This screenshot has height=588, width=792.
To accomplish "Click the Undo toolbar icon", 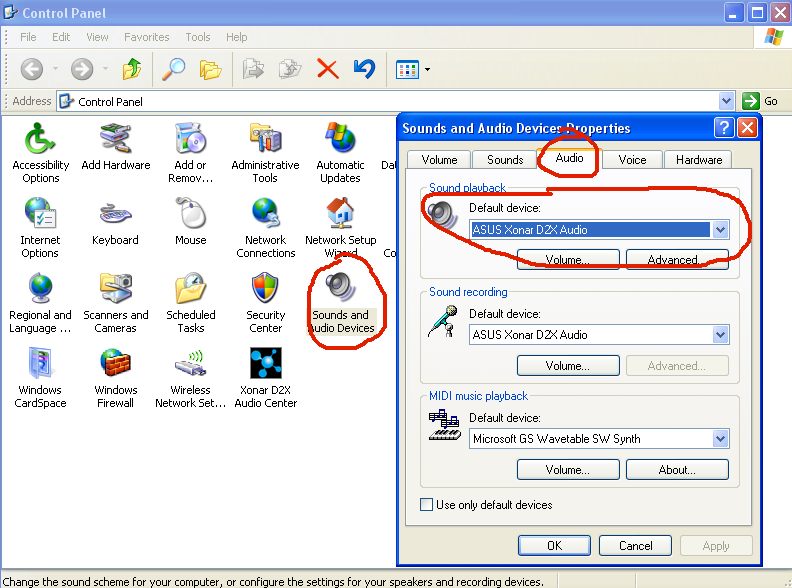I will coord(364,69).
